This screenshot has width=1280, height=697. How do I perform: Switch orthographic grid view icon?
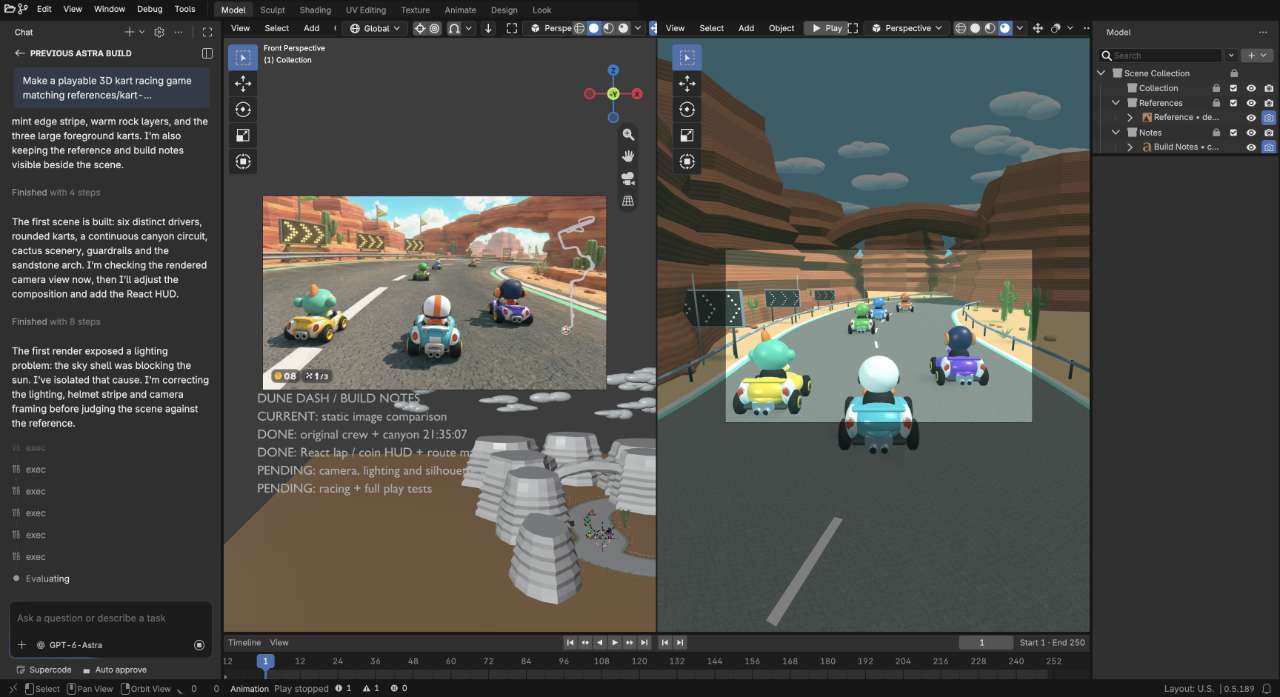click(x=628, y=201)
